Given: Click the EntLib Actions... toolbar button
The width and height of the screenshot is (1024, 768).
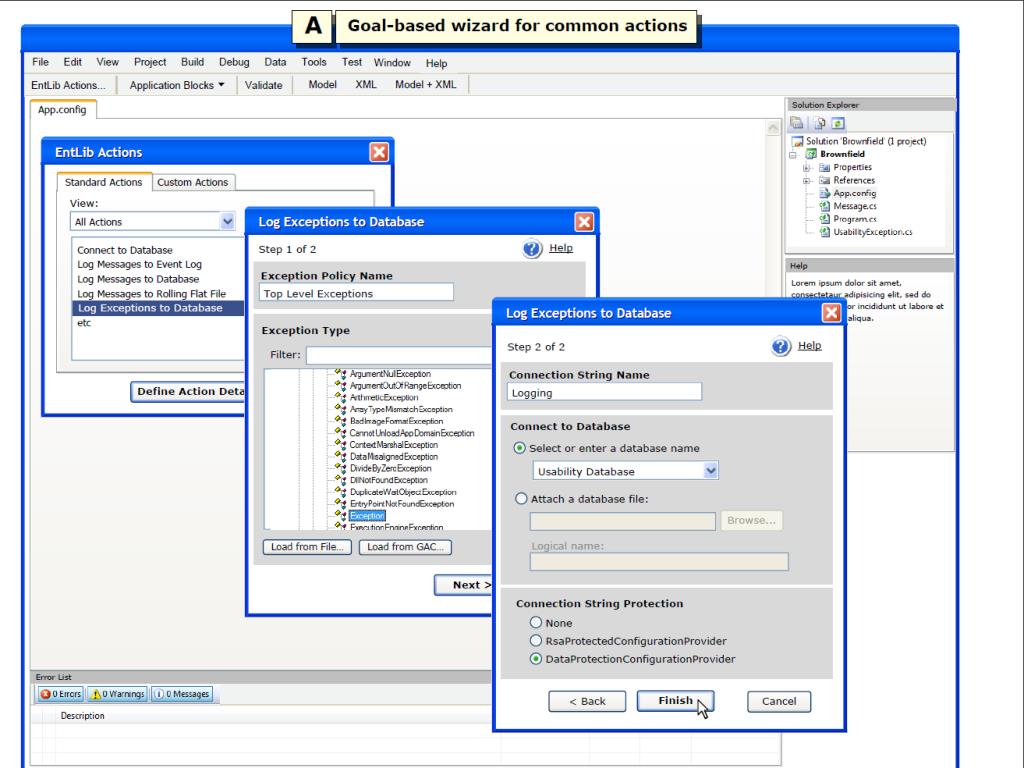Looking at the screenshot, I should [x=68, y=85].
